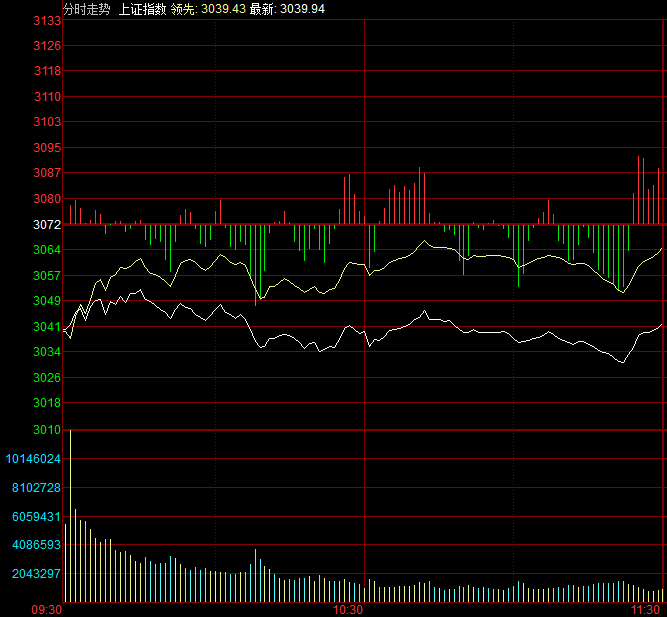Click the tallest yellow opening volume bar
667x617 pixels.
(x=70, y=515)
